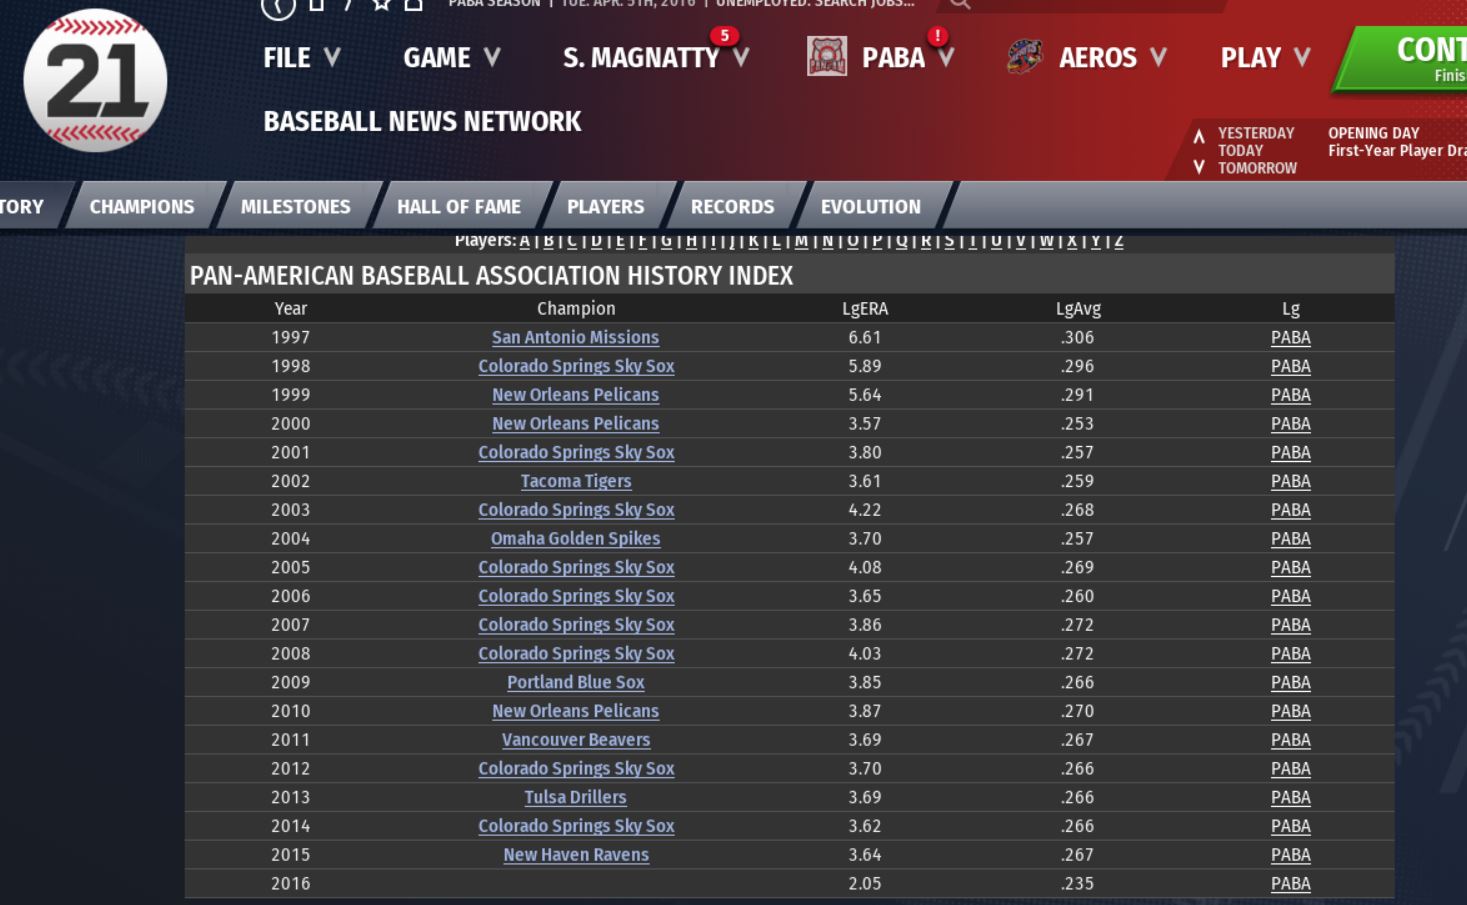This screenshot has height=905, width=1467.
Task: Open the New Haven Ravens link
Action: pyautogui.click(x=576, y=855)
